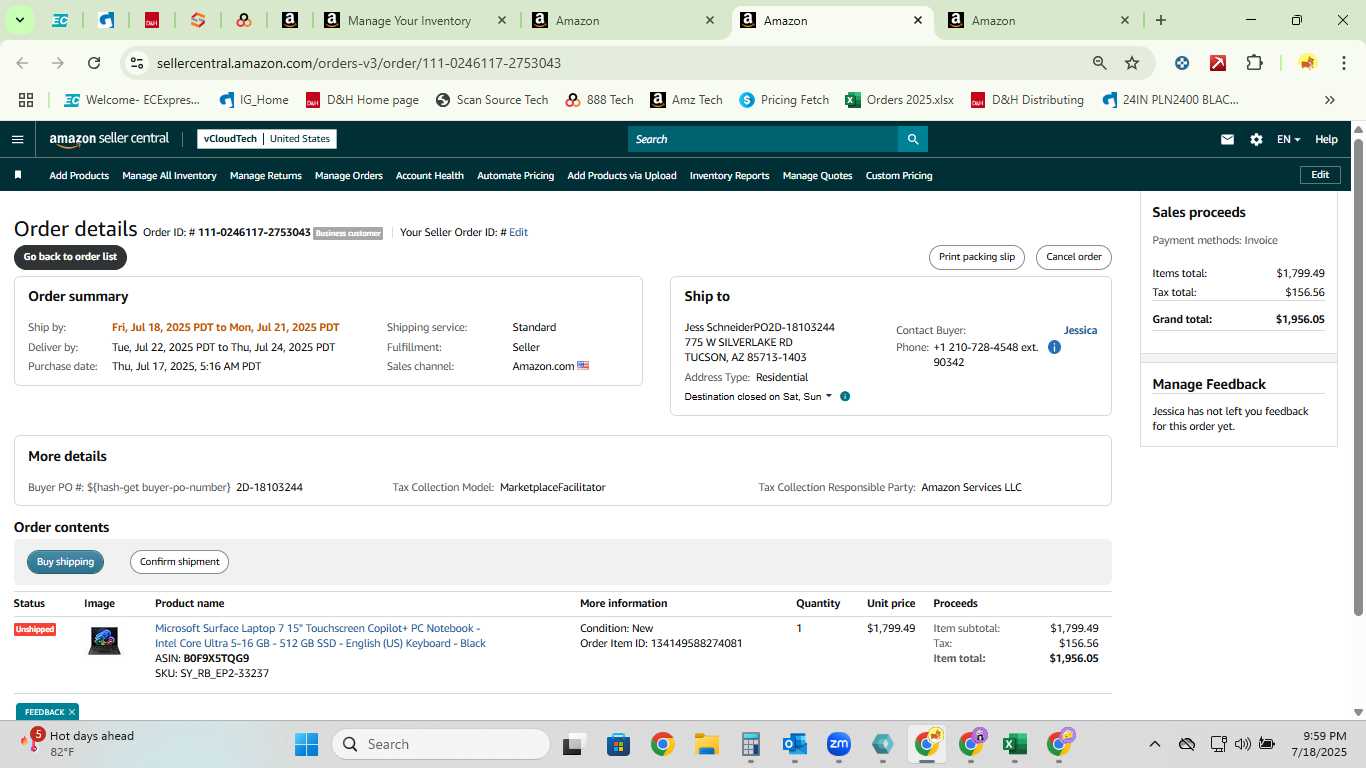Viewport: 1366px width, 768px height.
Task: Open Add Products via Upload
Action: [x=622, y=175]
